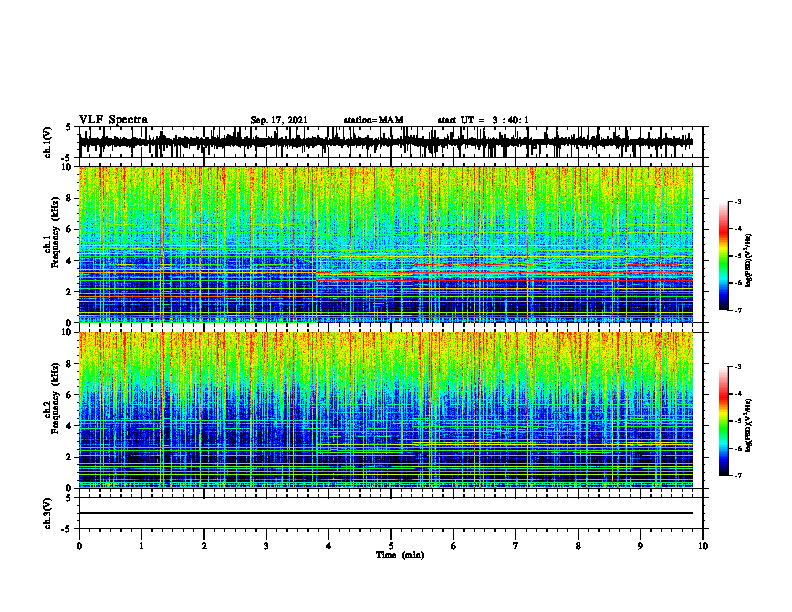Screen dimensions: 792x612
Task: Click the "VLF Spectra" plot title
Action: (113, 120)
